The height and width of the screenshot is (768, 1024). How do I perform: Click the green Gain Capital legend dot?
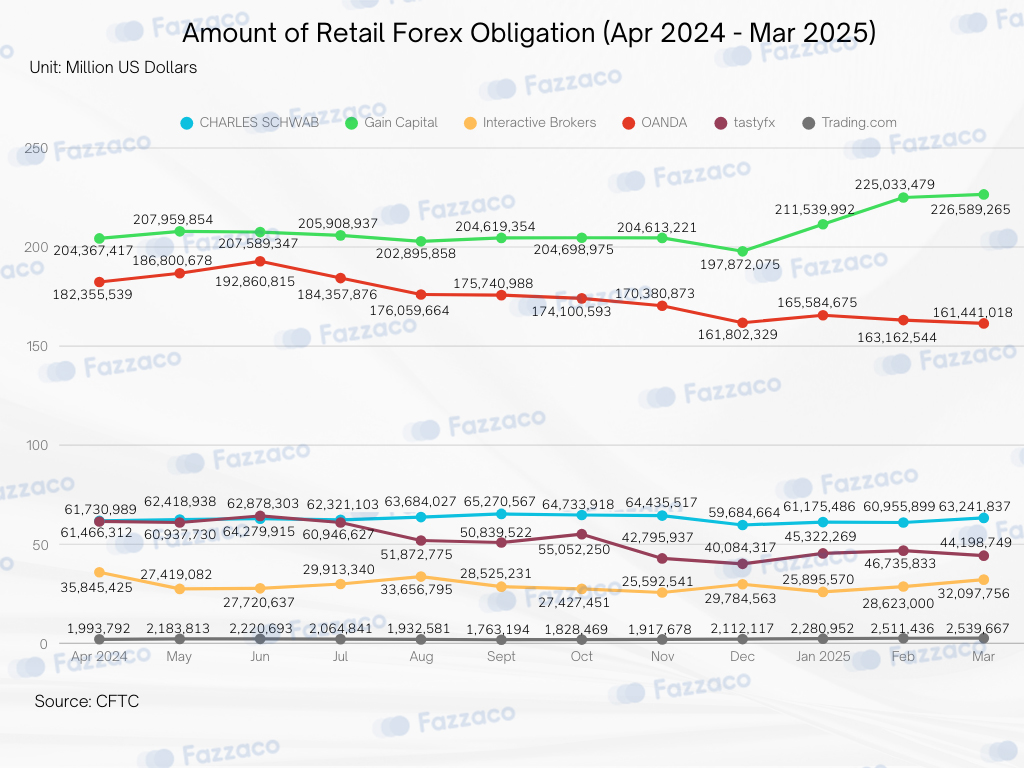[351, 123]
